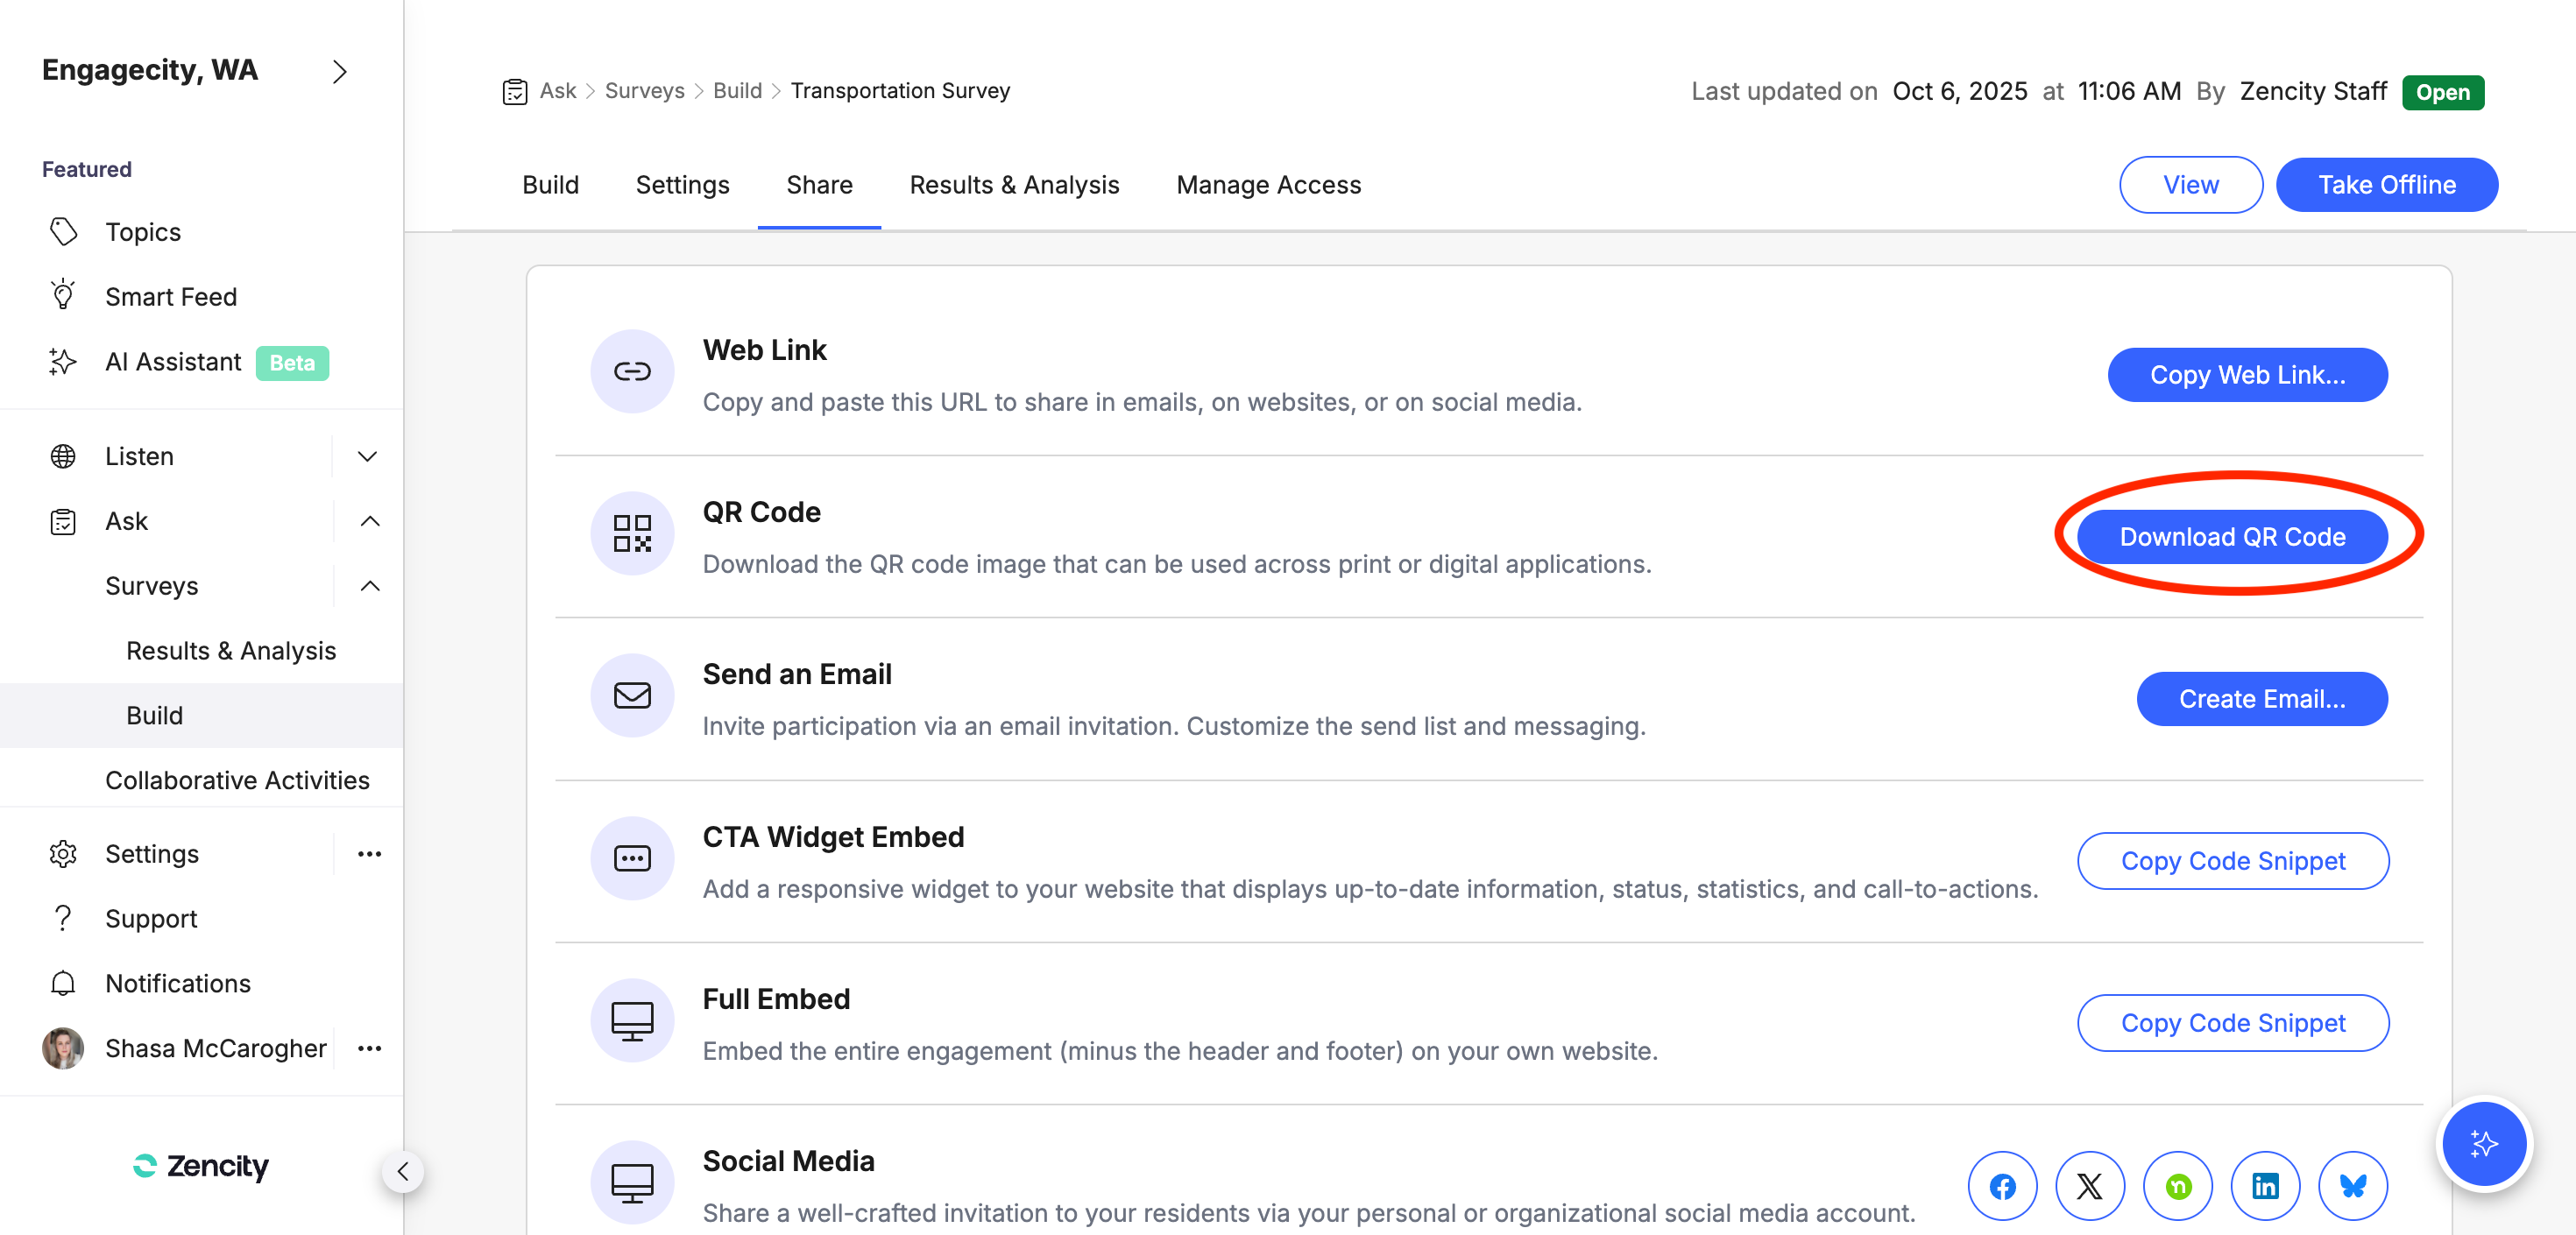
Task: Share survey via Facebook icon
Action: [x=2002, y=1186]
